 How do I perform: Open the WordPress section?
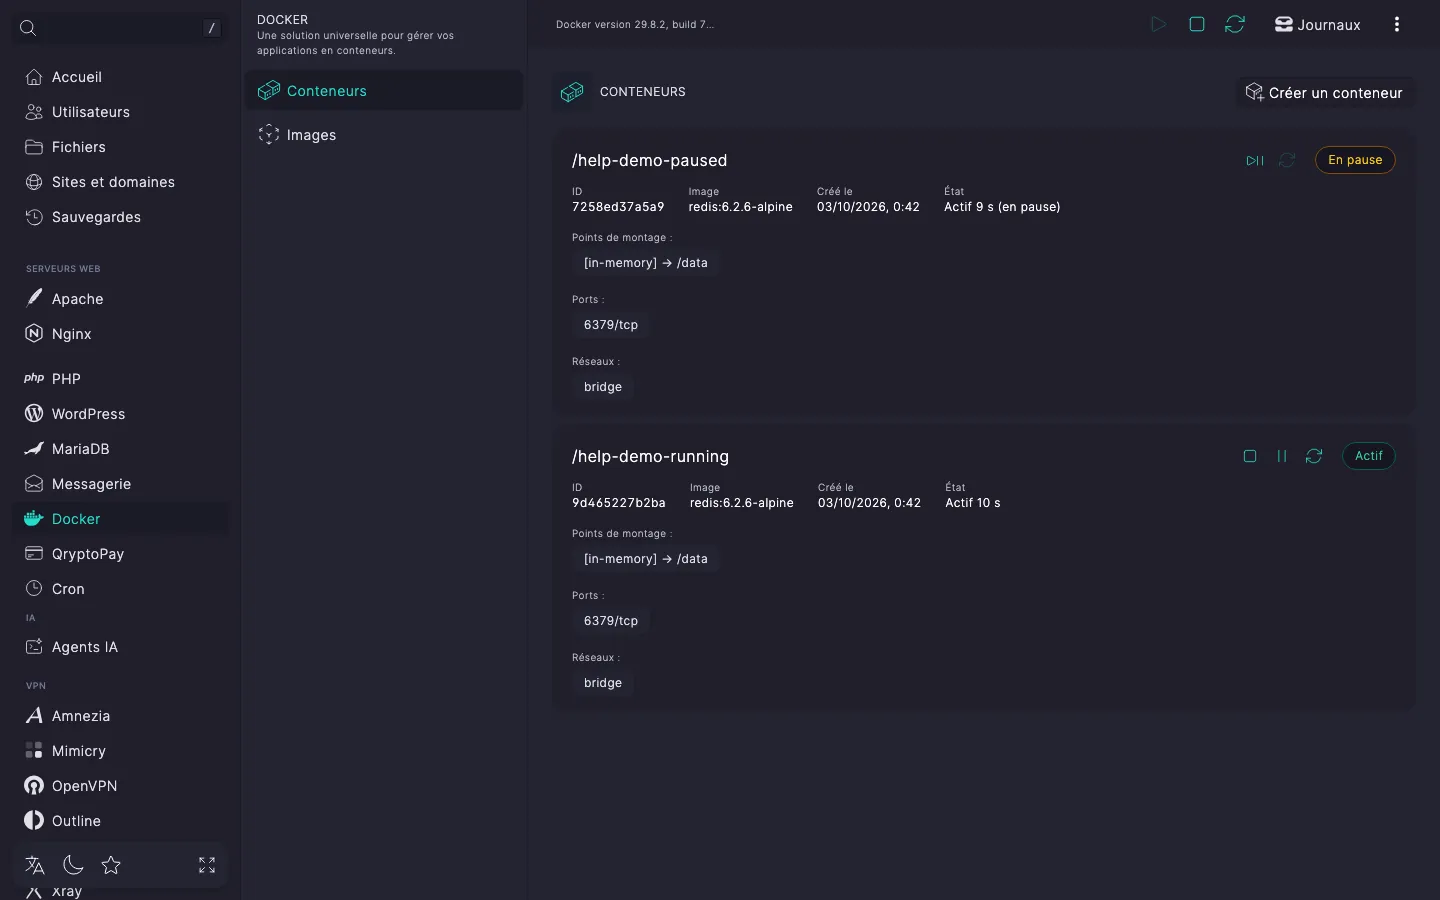[x=120, y=414]
